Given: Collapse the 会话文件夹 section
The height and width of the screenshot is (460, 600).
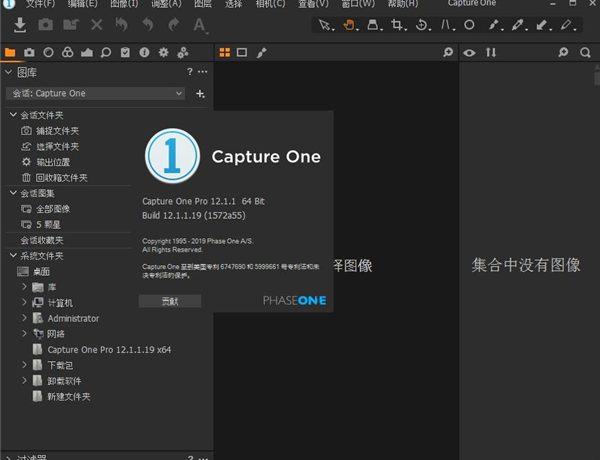Looking at the screenshot, I should click(x=13, y=115).
